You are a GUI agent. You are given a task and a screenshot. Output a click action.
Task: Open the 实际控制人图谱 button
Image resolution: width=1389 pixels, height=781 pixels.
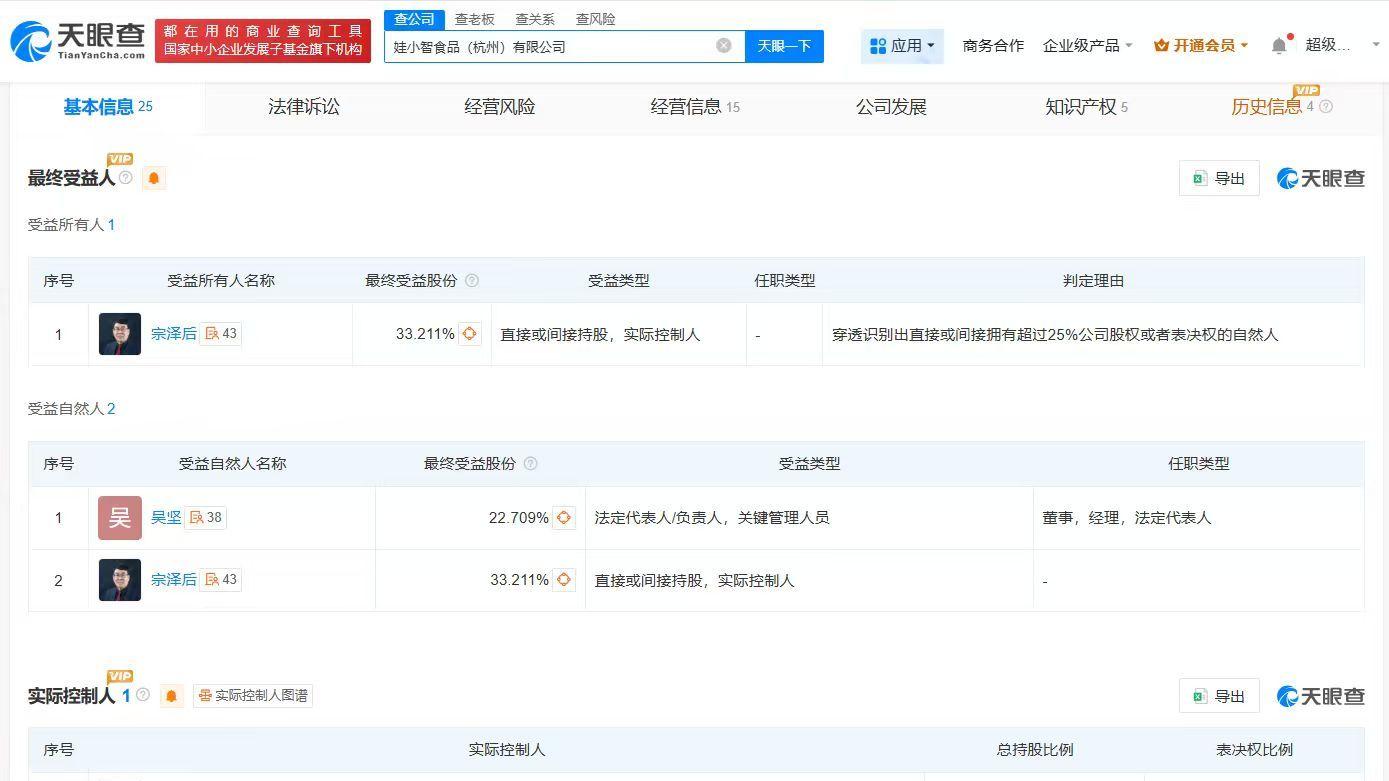click(x=253, y=696)
